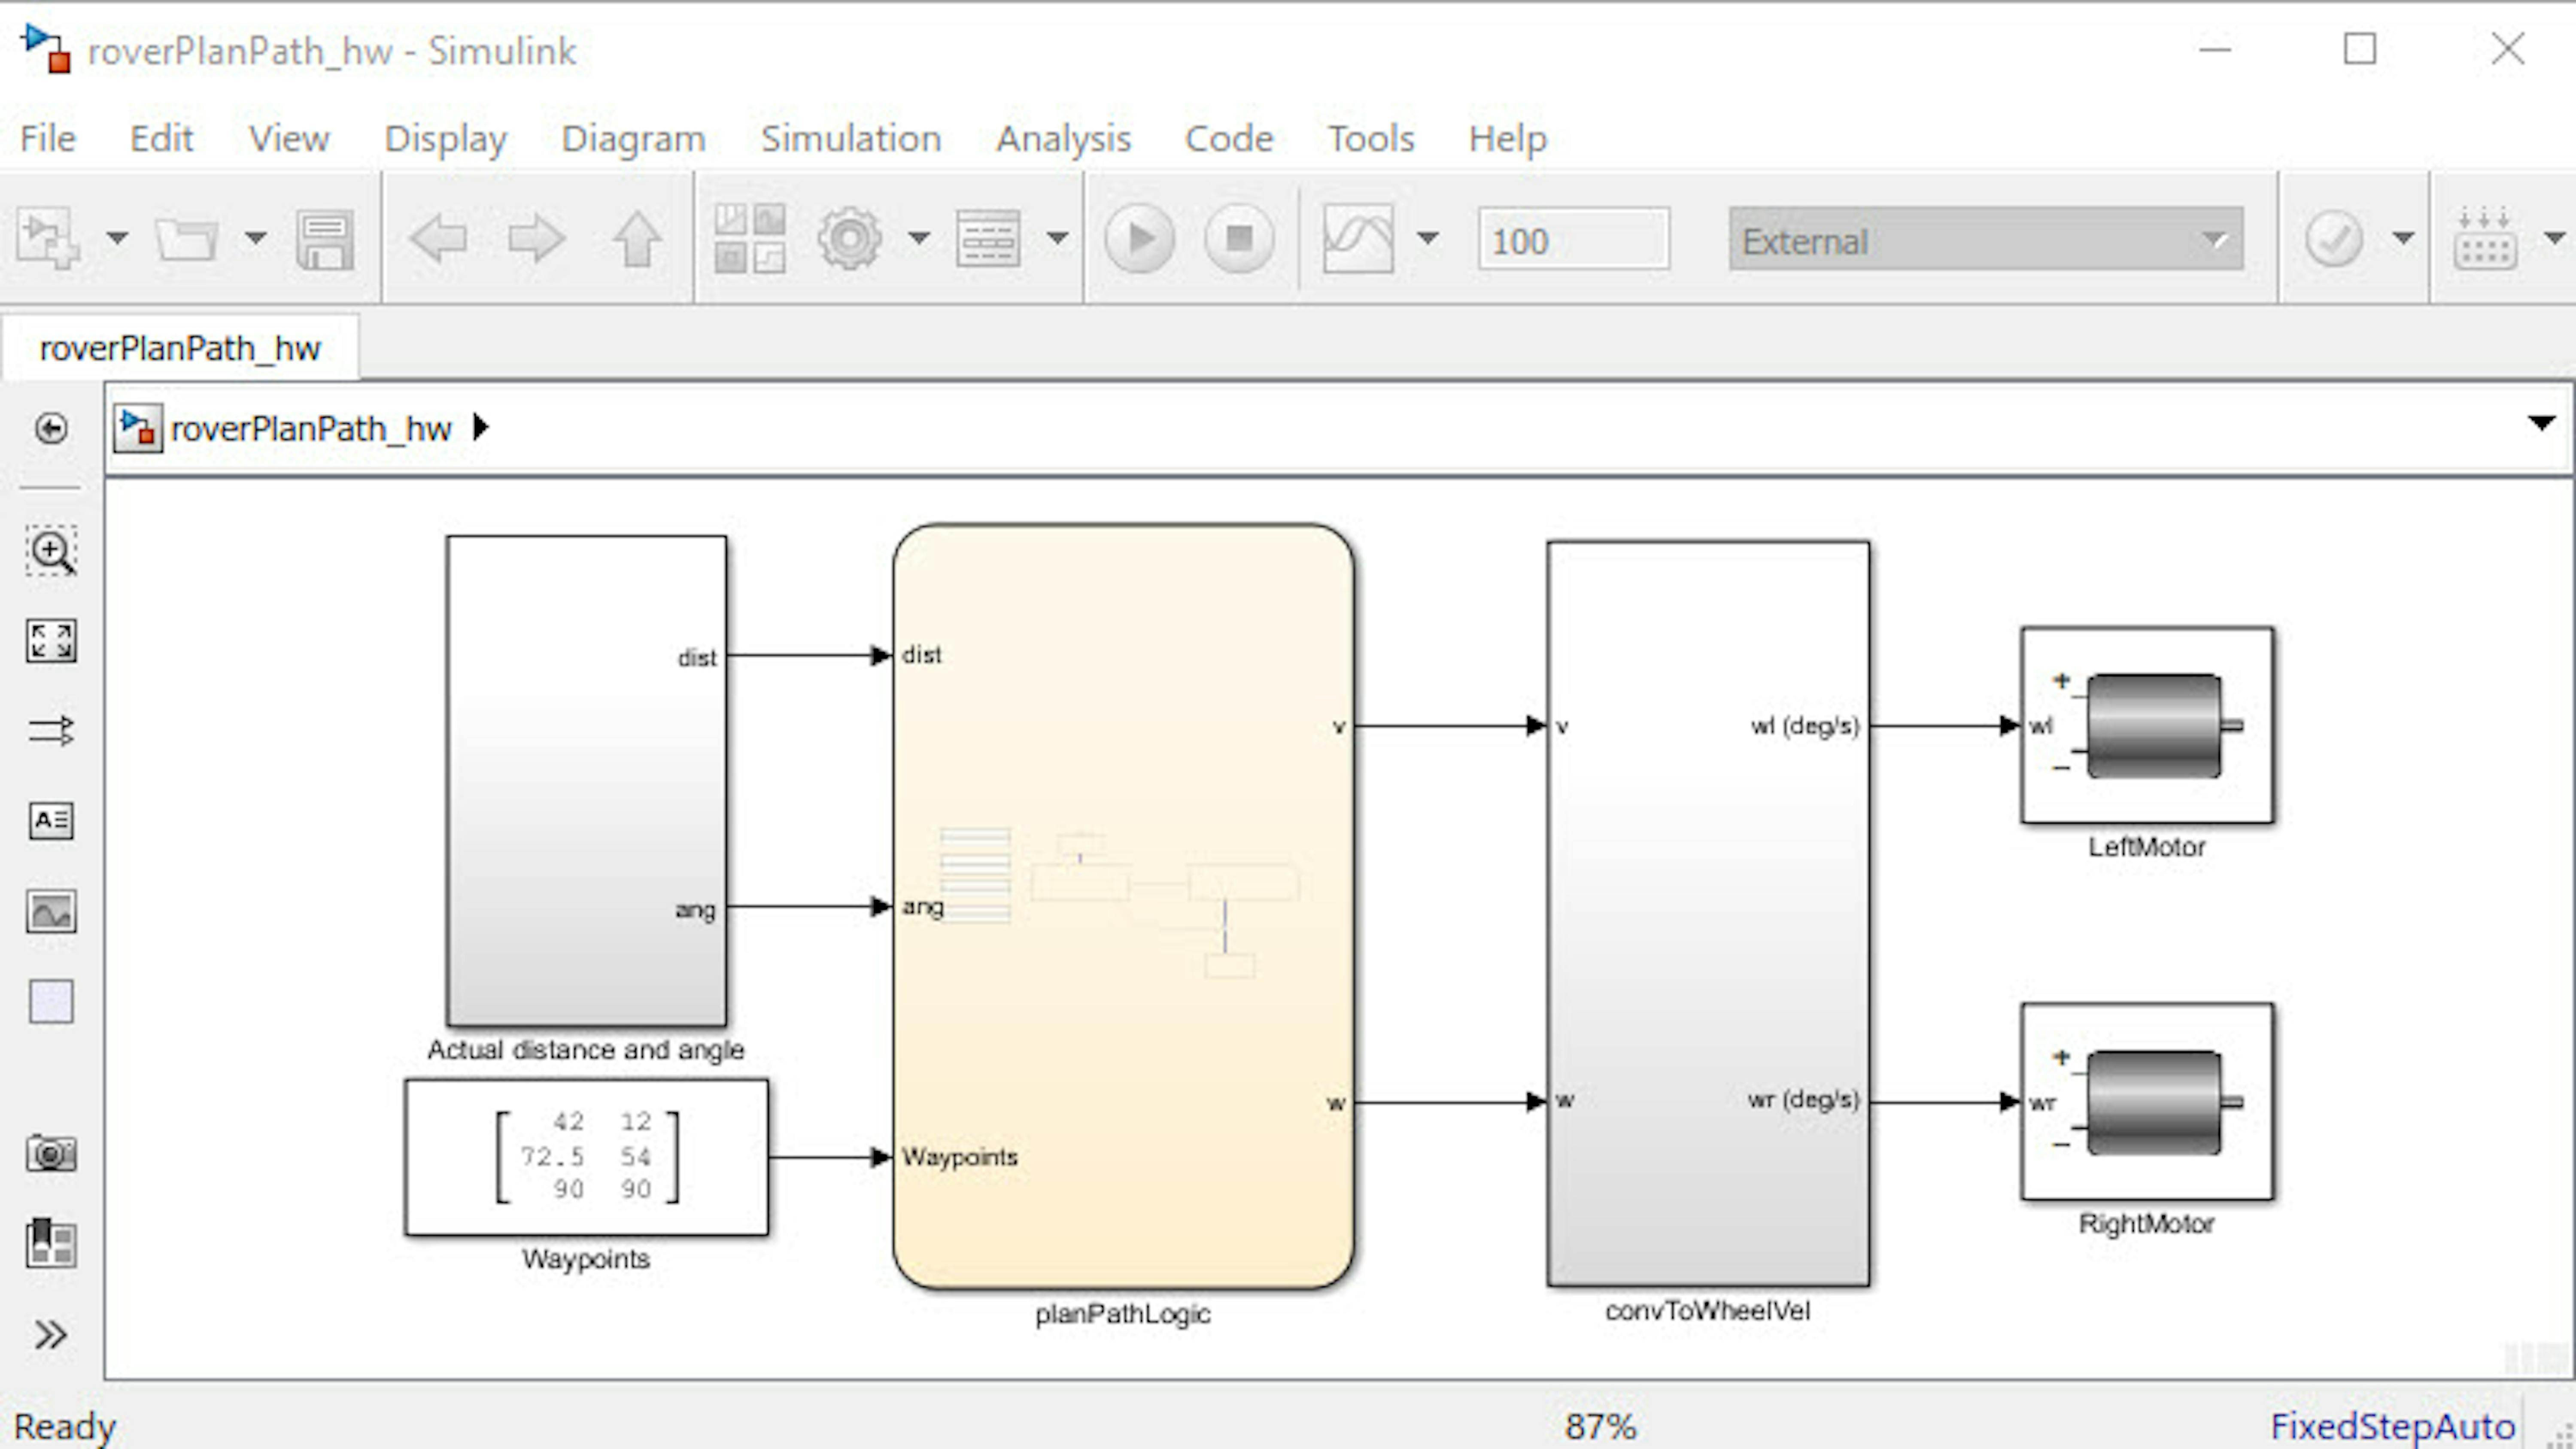This screenshot has width=2576, height=1449.
Task: Open the Simulation menu
Action: click(x=851, y=138)
